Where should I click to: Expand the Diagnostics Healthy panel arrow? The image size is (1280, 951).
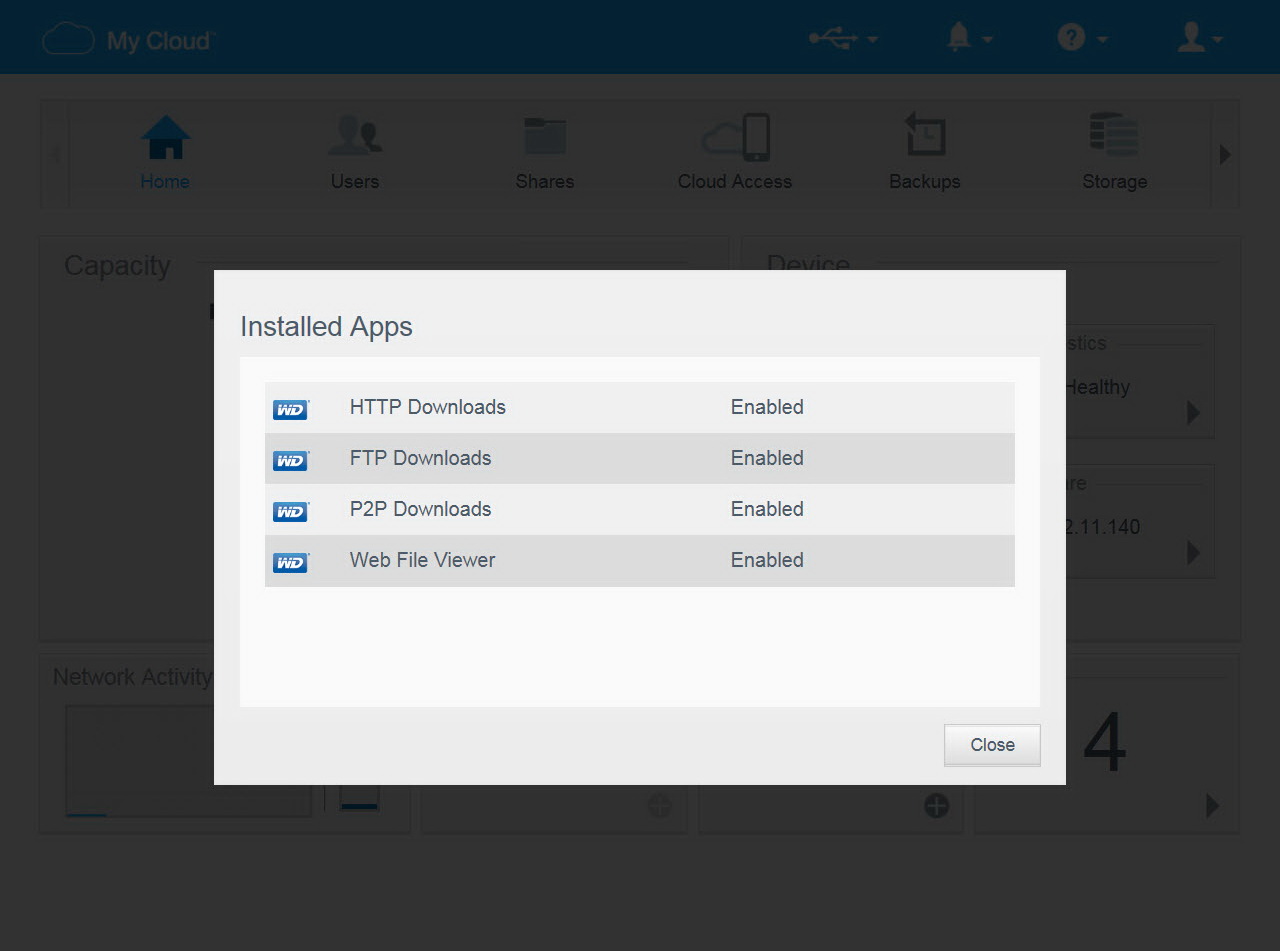point(1193,412)
